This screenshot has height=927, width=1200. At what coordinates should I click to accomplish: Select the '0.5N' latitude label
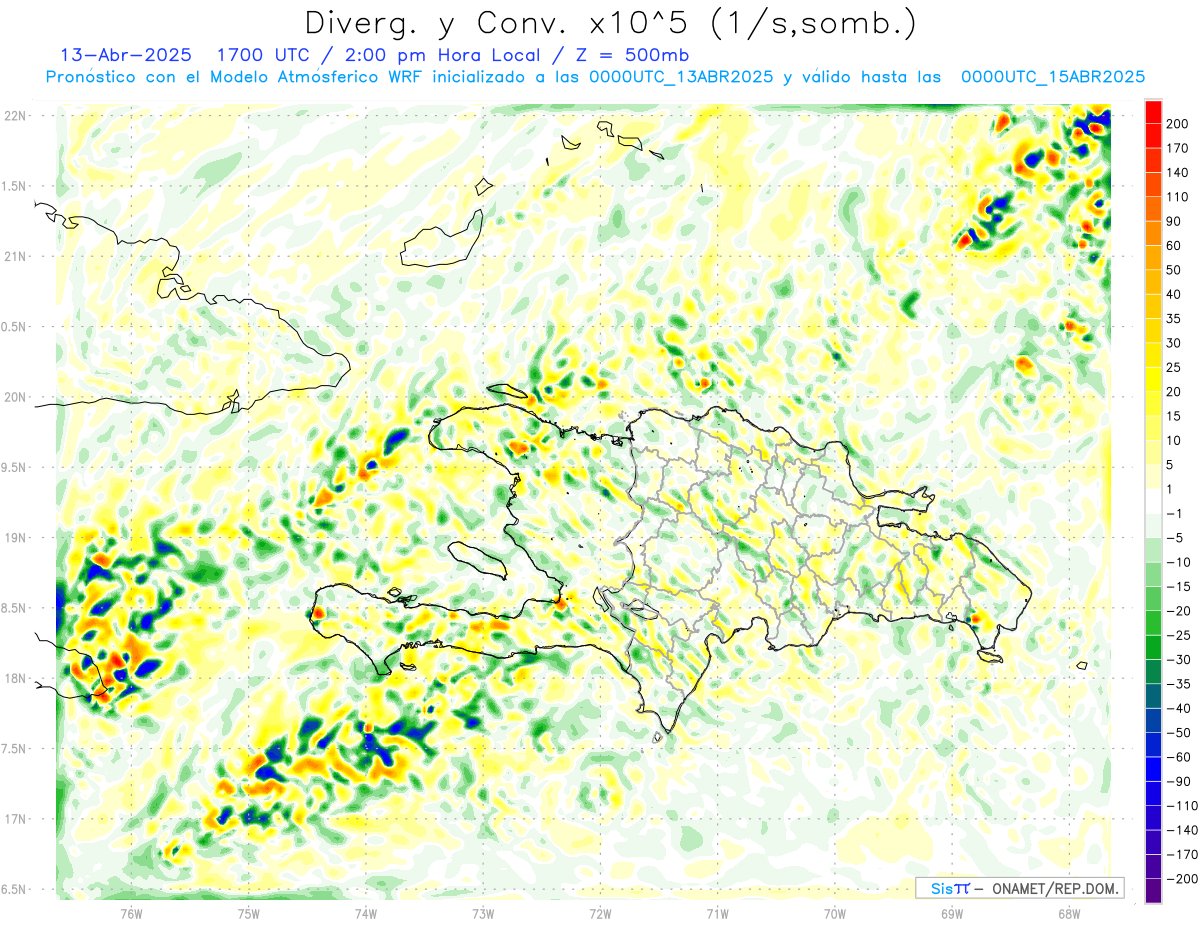coord(15,327)
